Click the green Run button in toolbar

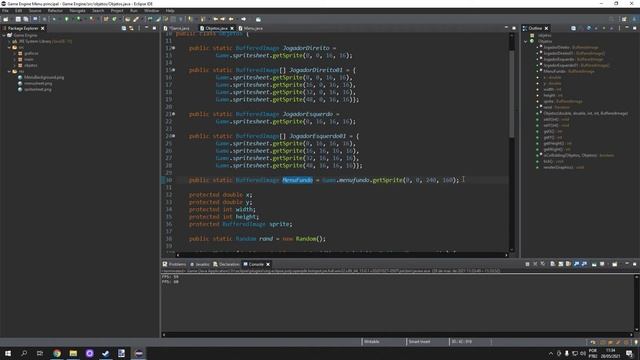(67, 19)
